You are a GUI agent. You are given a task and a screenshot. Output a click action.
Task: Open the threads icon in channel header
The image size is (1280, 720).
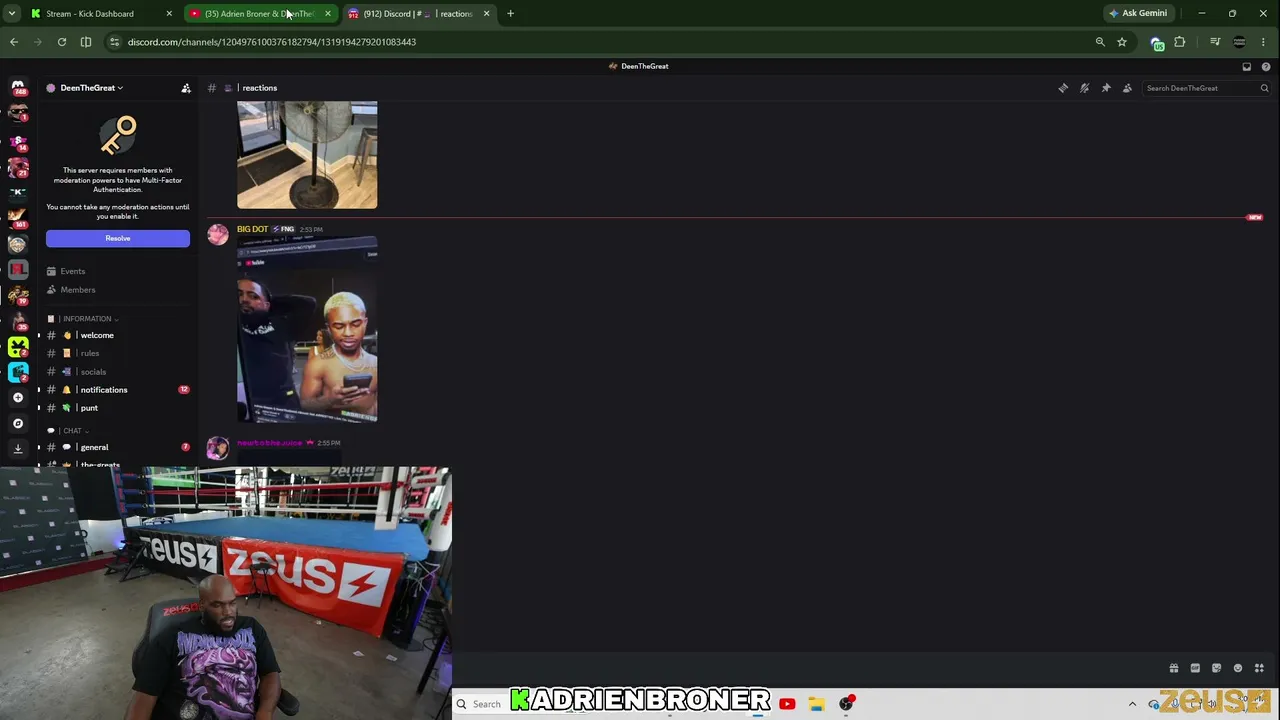1063,88
